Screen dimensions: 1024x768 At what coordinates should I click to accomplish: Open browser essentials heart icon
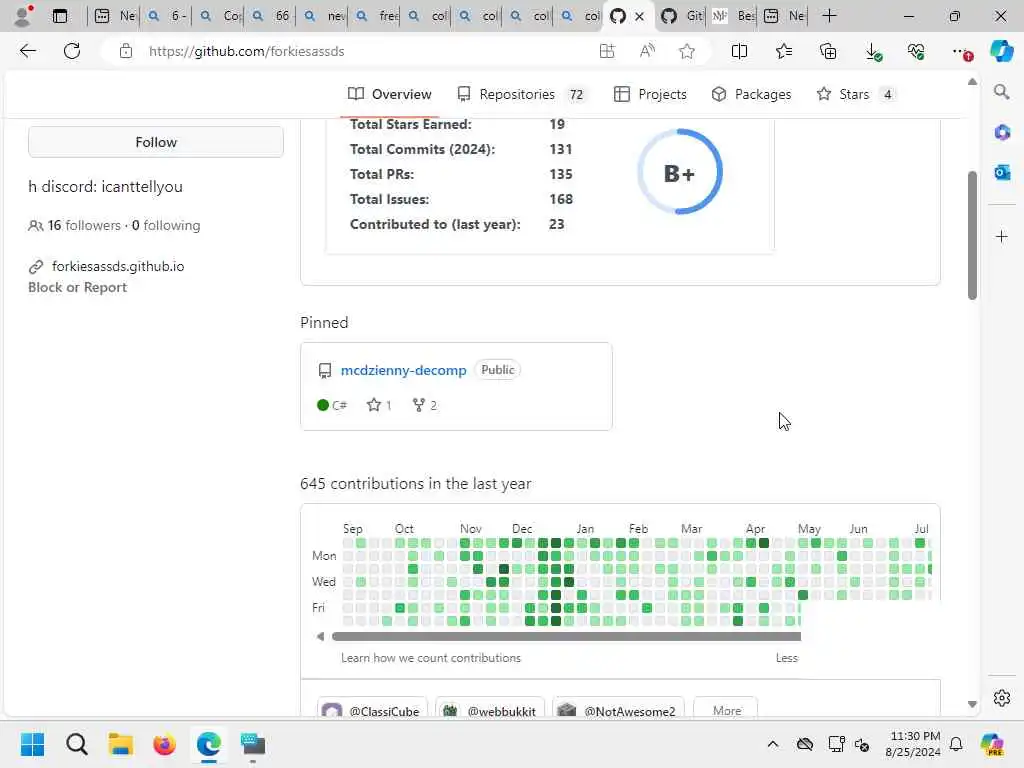(916, 51)
